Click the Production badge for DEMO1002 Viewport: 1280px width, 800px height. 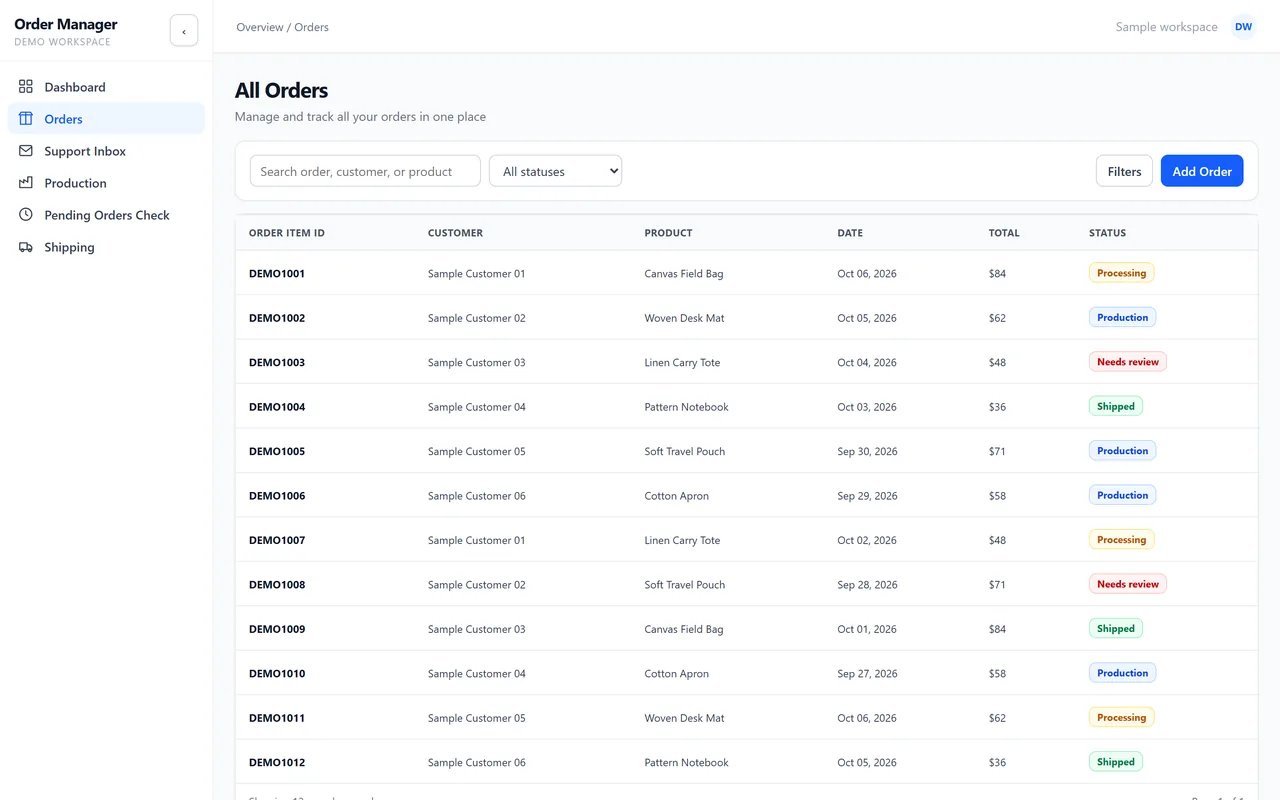coord(1122,317)
